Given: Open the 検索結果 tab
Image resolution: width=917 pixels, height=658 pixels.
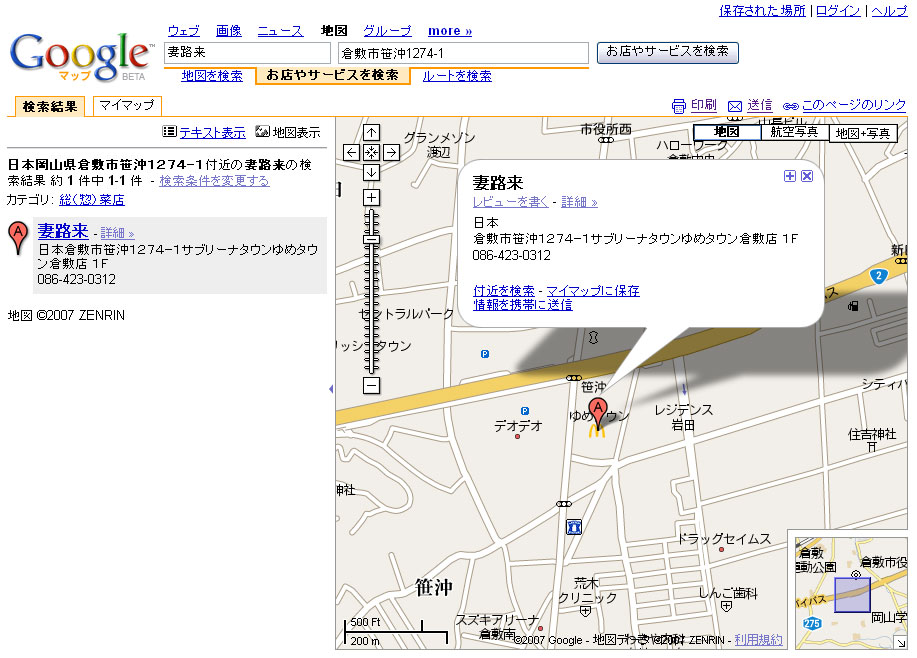Looking at the screenshot, I should 50,106.
